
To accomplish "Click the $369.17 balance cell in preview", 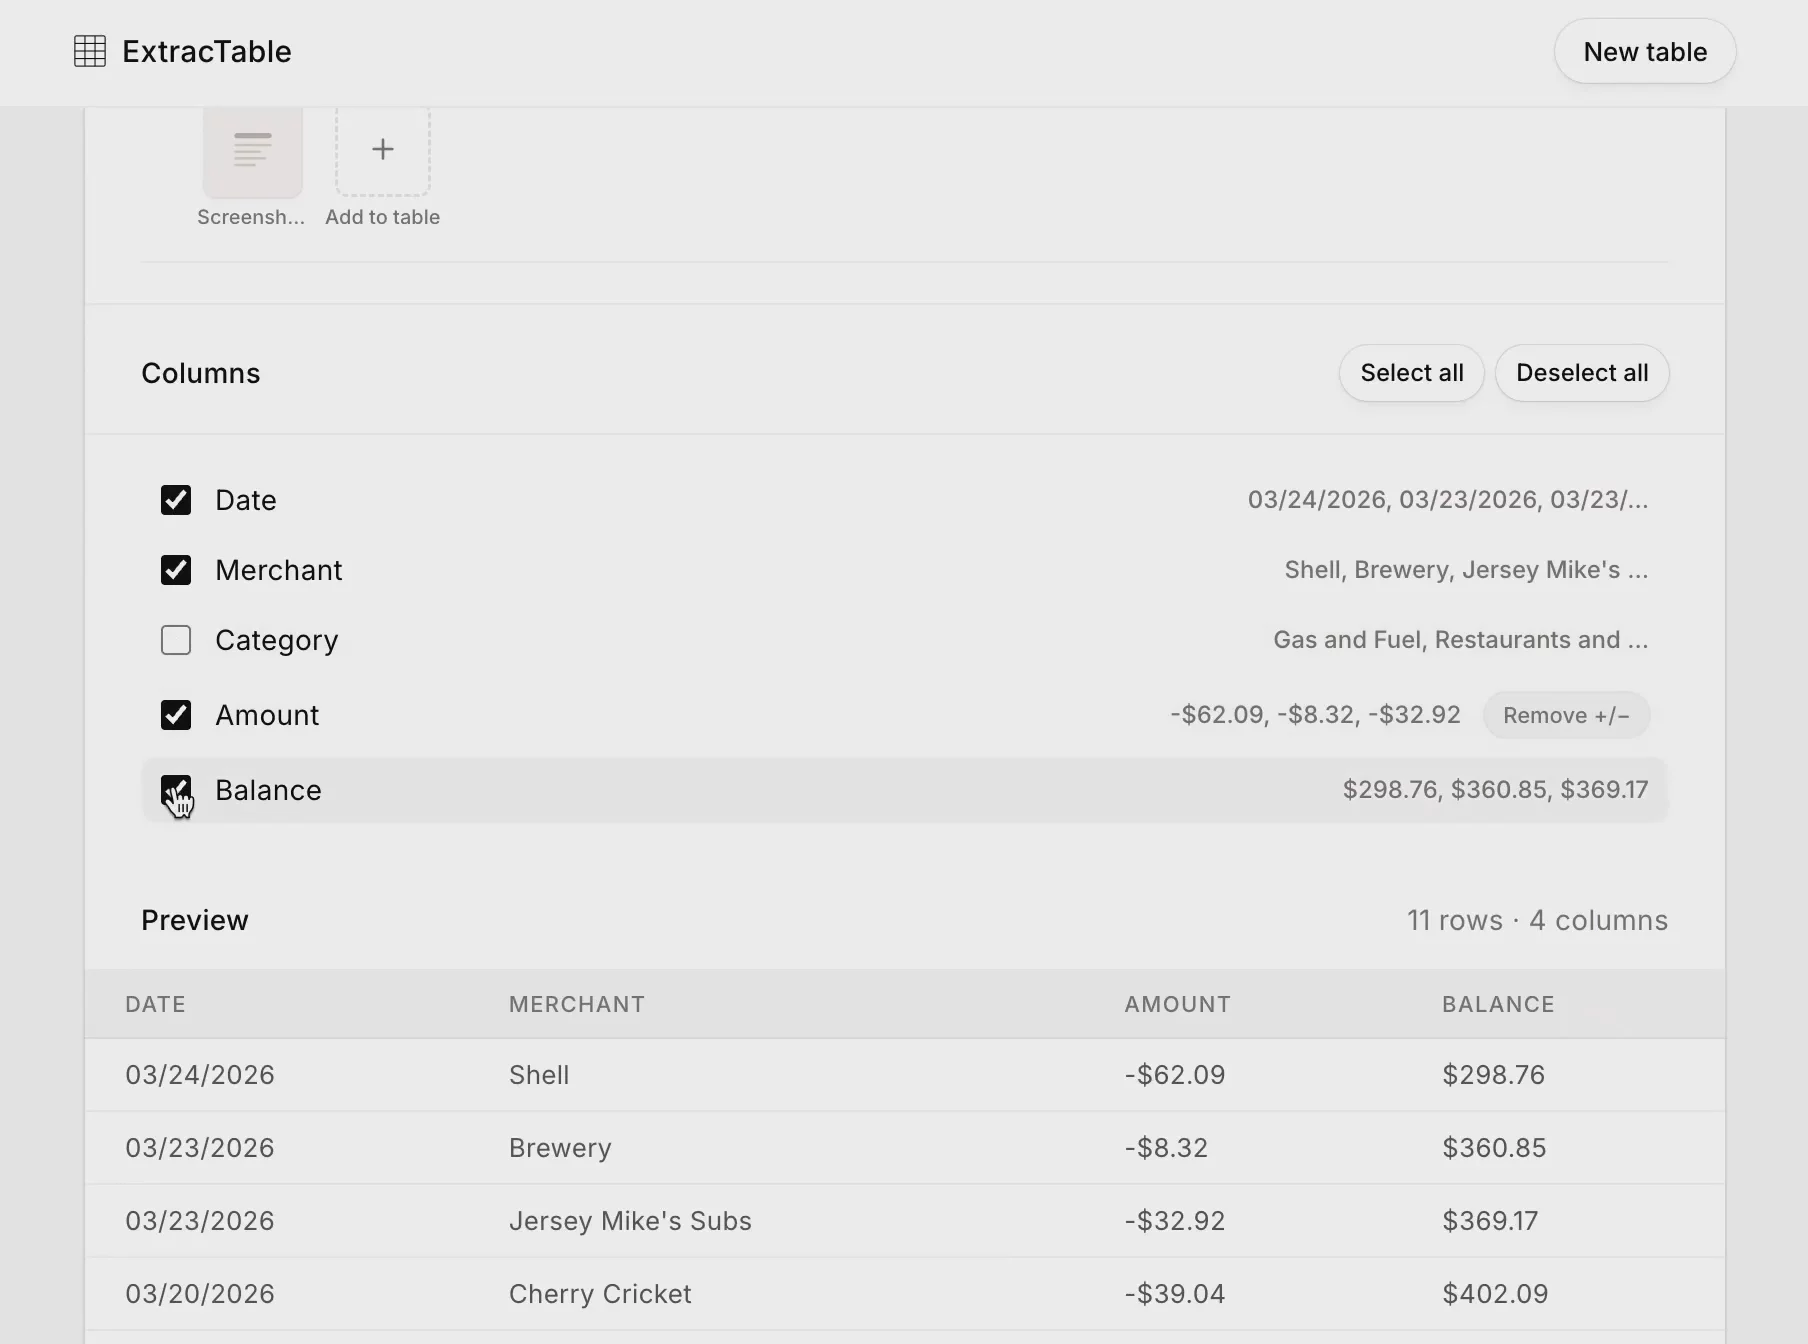I will [x=1490, y=1221].
